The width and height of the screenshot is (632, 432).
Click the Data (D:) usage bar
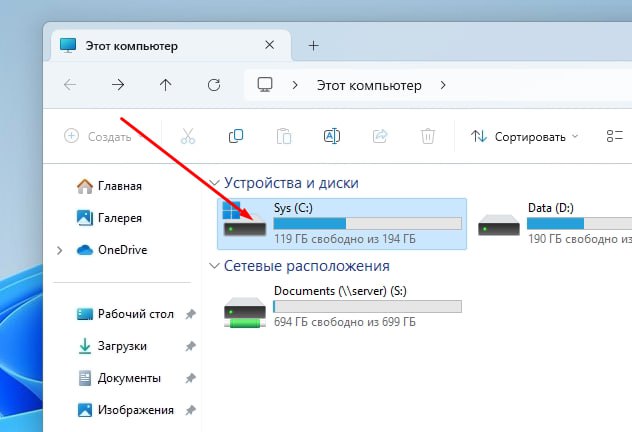point(579,224)
